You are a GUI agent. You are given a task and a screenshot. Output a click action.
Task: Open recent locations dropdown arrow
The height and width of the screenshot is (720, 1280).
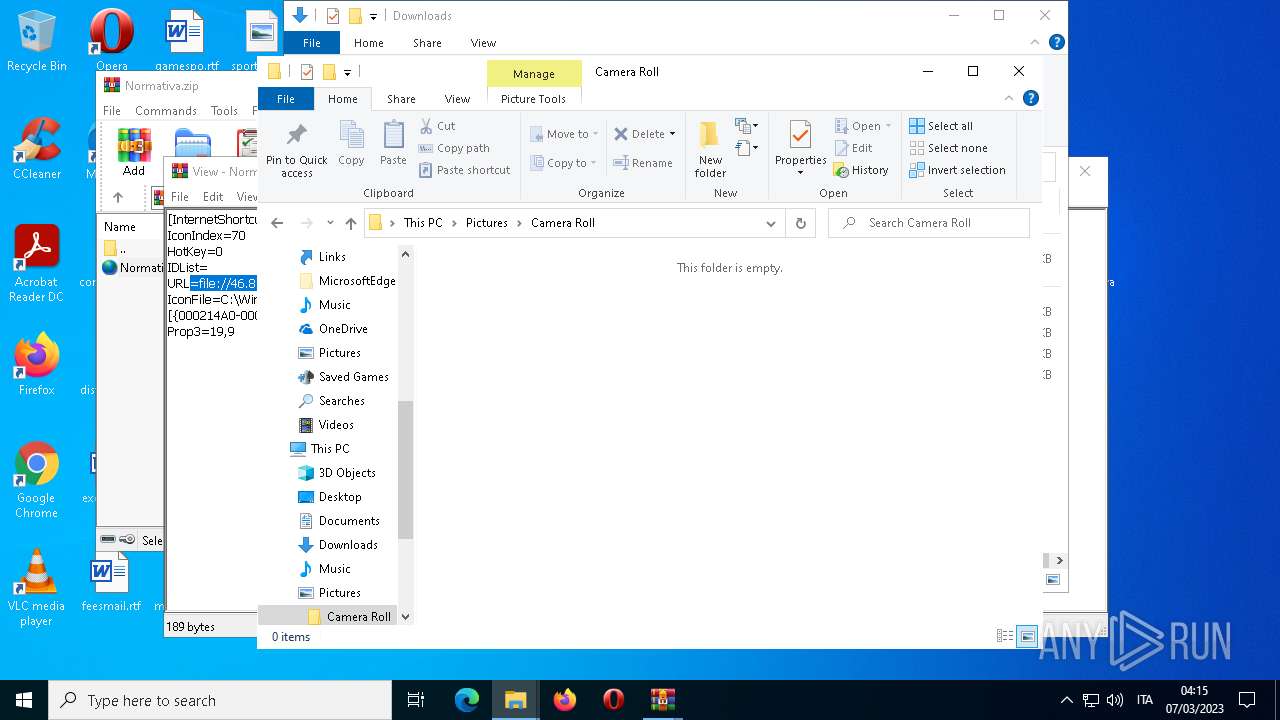pos(330,223)
